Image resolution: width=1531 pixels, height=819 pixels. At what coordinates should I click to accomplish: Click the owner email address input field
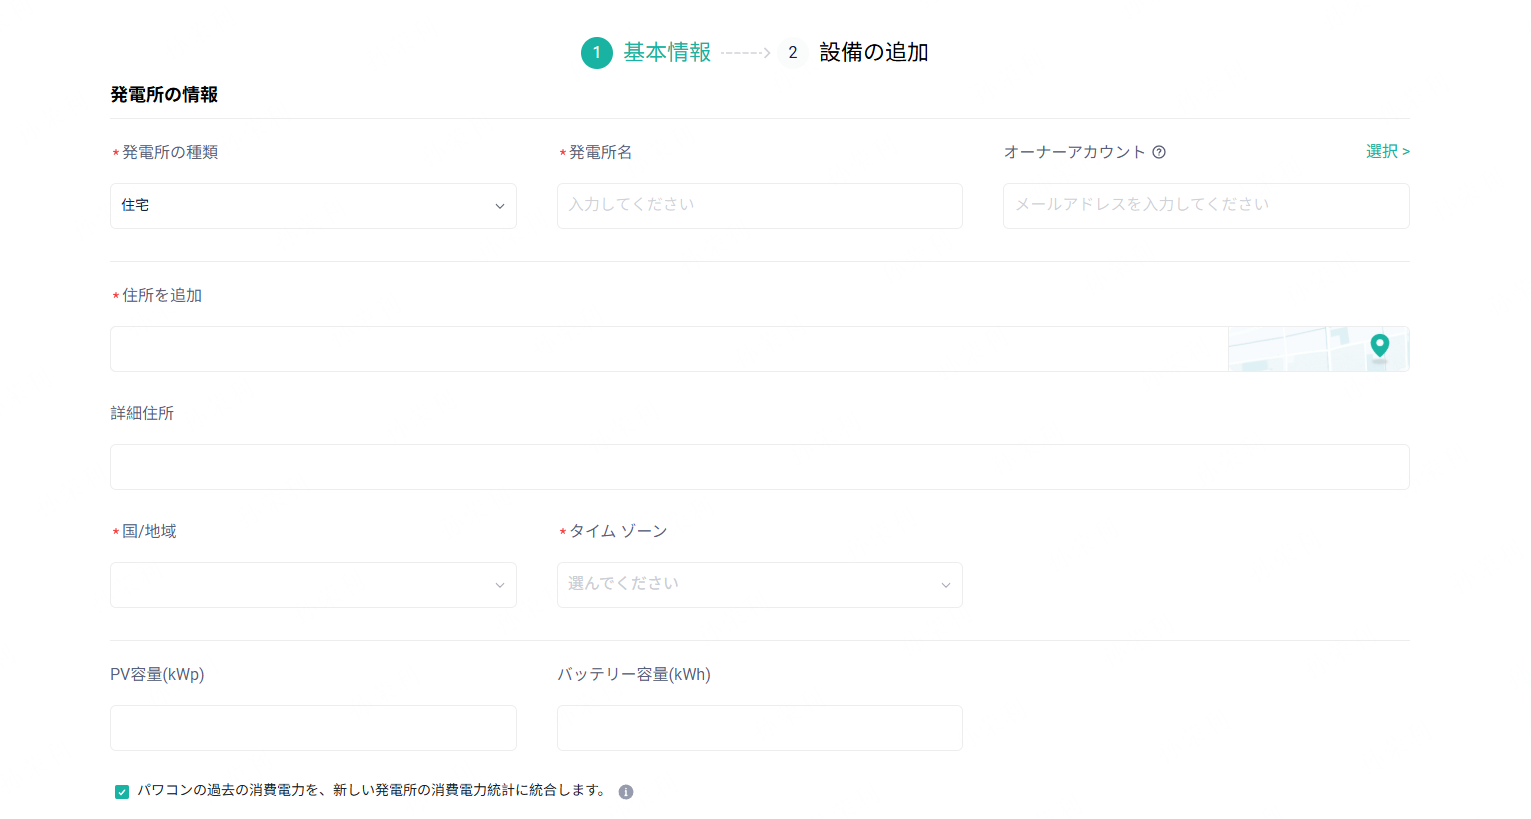[1205, 206]
